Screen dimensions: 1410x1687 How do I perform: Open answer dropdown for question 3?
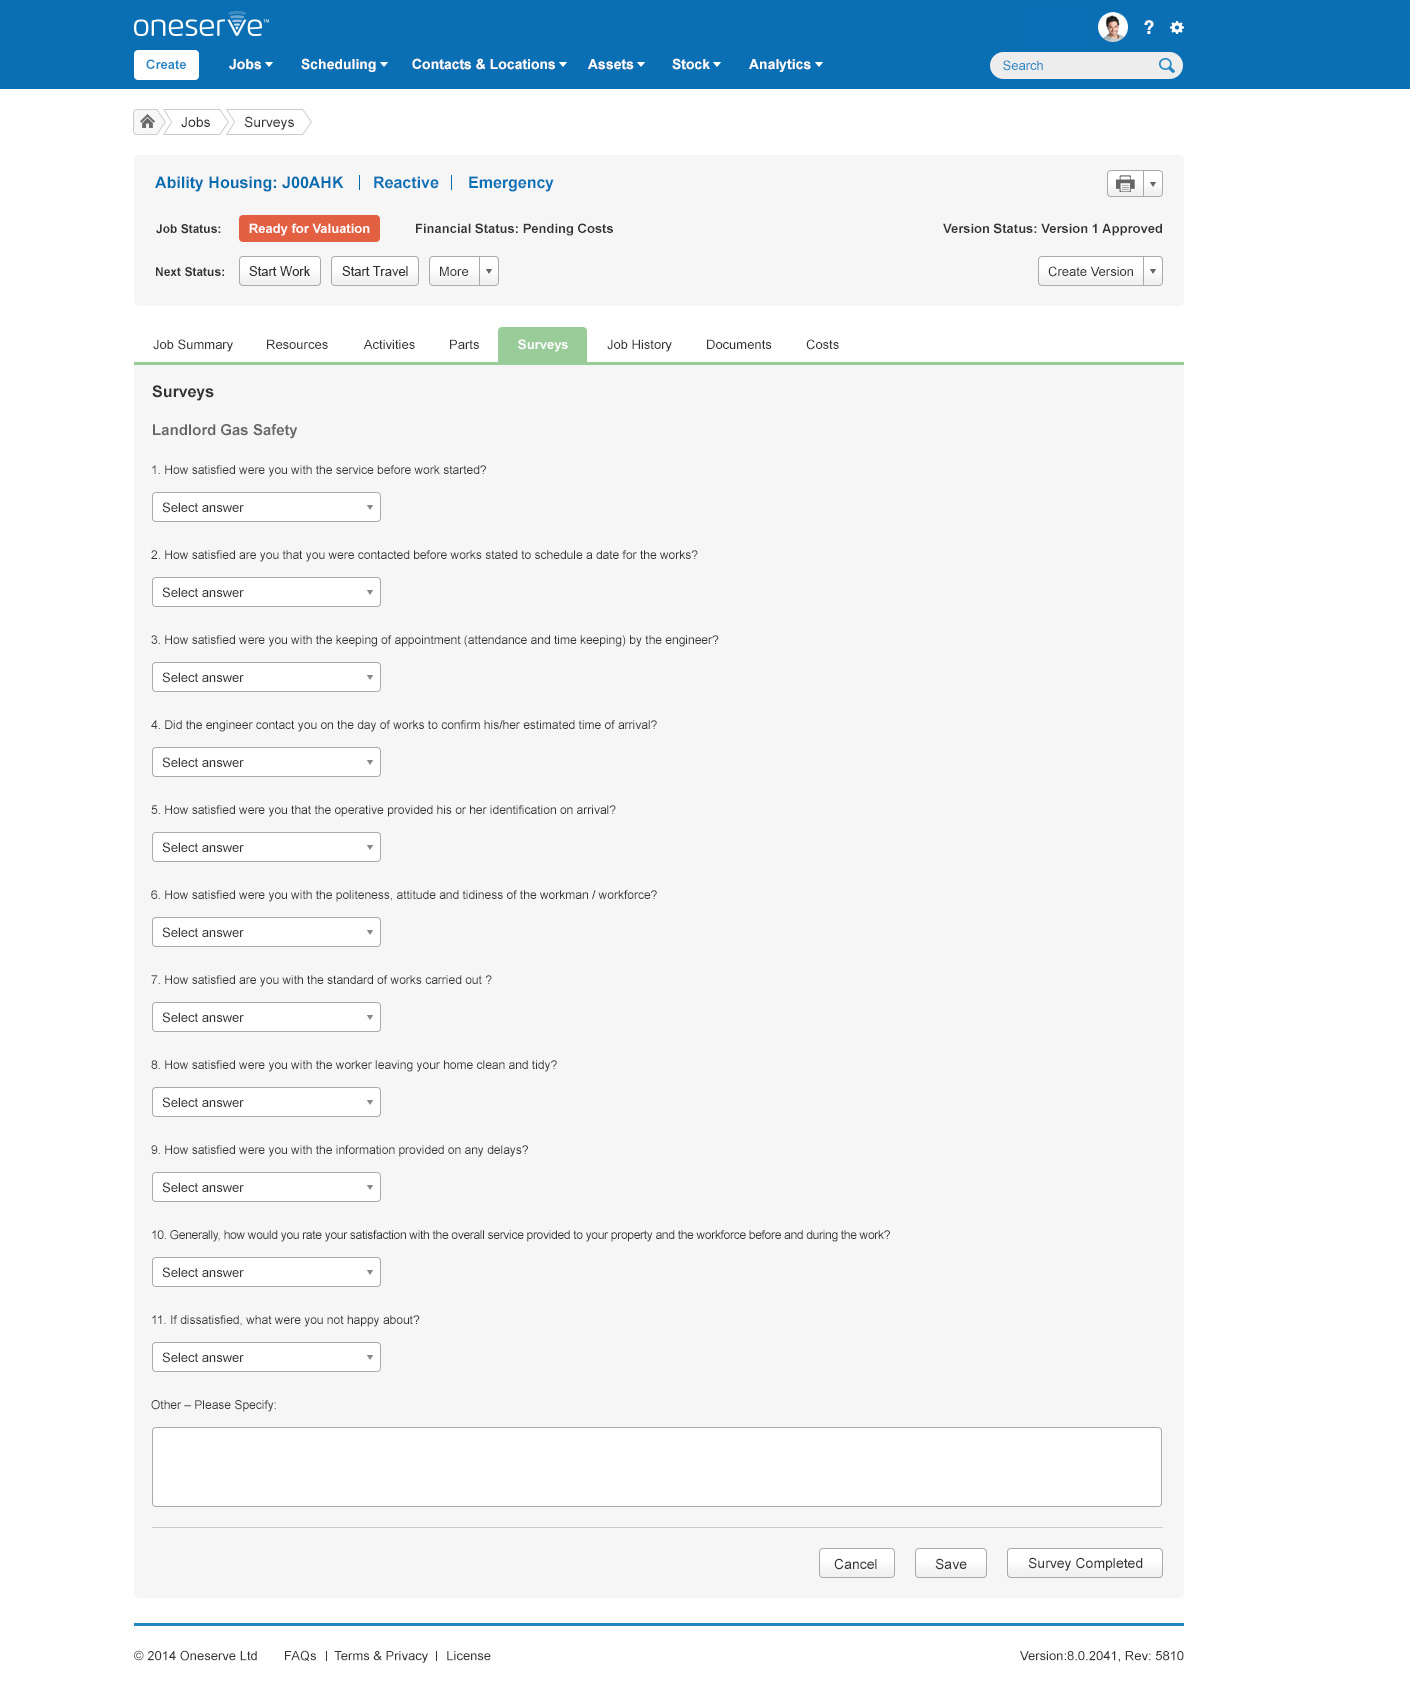(266, 677)
